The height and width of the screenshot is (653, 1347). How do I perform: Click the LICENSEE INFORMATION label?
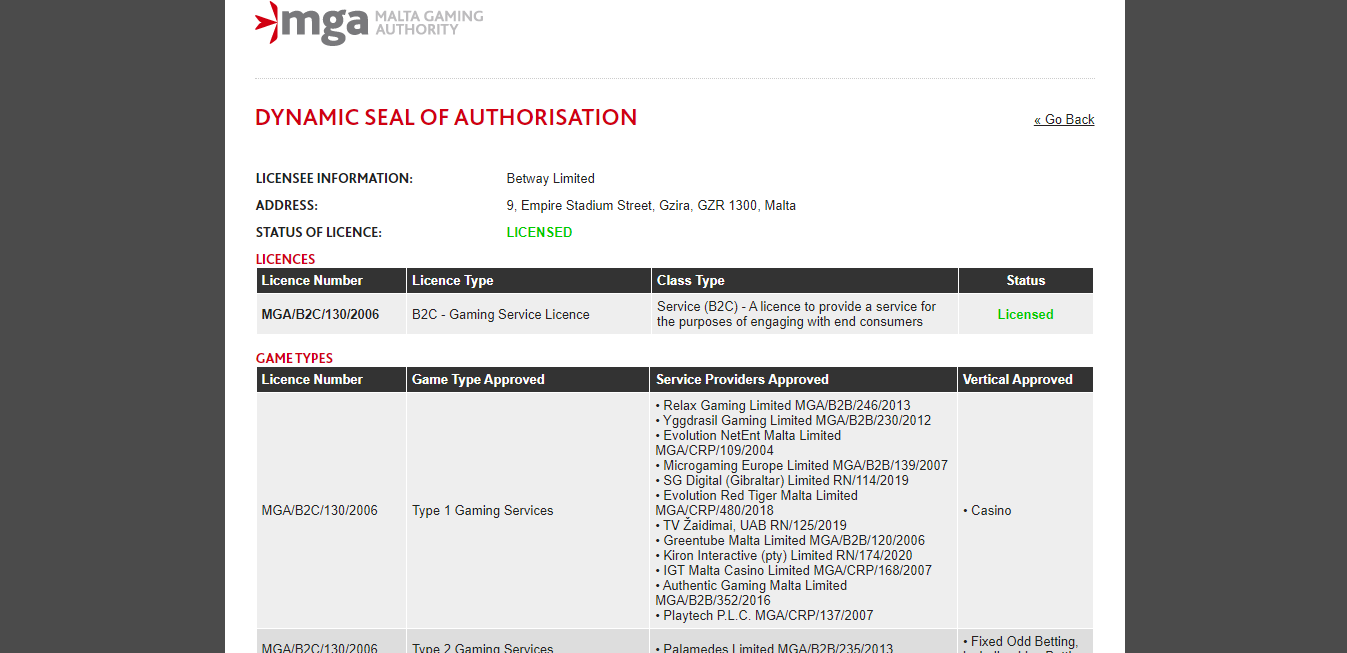(x=334, y=179)
